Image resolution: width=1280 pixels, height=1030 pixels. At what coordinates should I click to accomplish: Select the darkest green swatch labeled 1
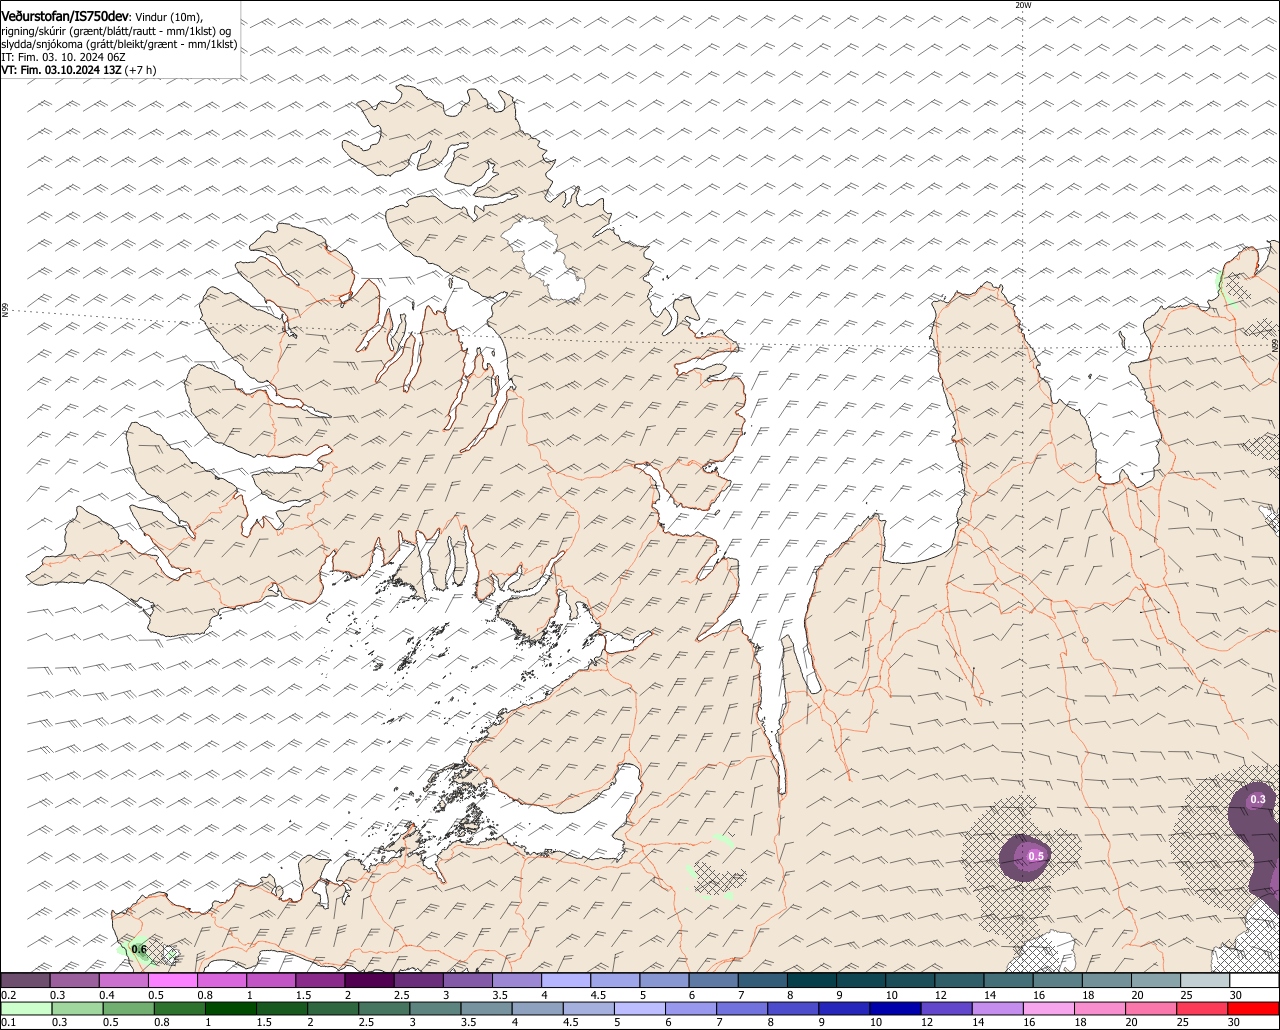230,1008
